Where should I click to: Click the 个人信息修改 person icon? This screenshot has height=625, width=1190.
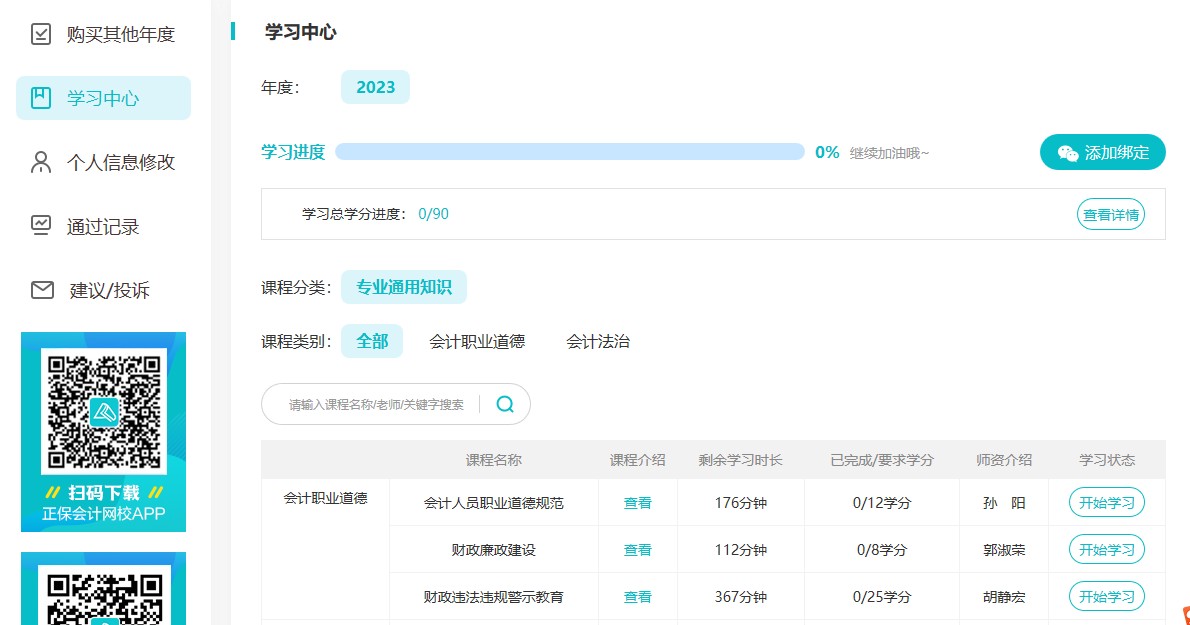click(41, 162)
